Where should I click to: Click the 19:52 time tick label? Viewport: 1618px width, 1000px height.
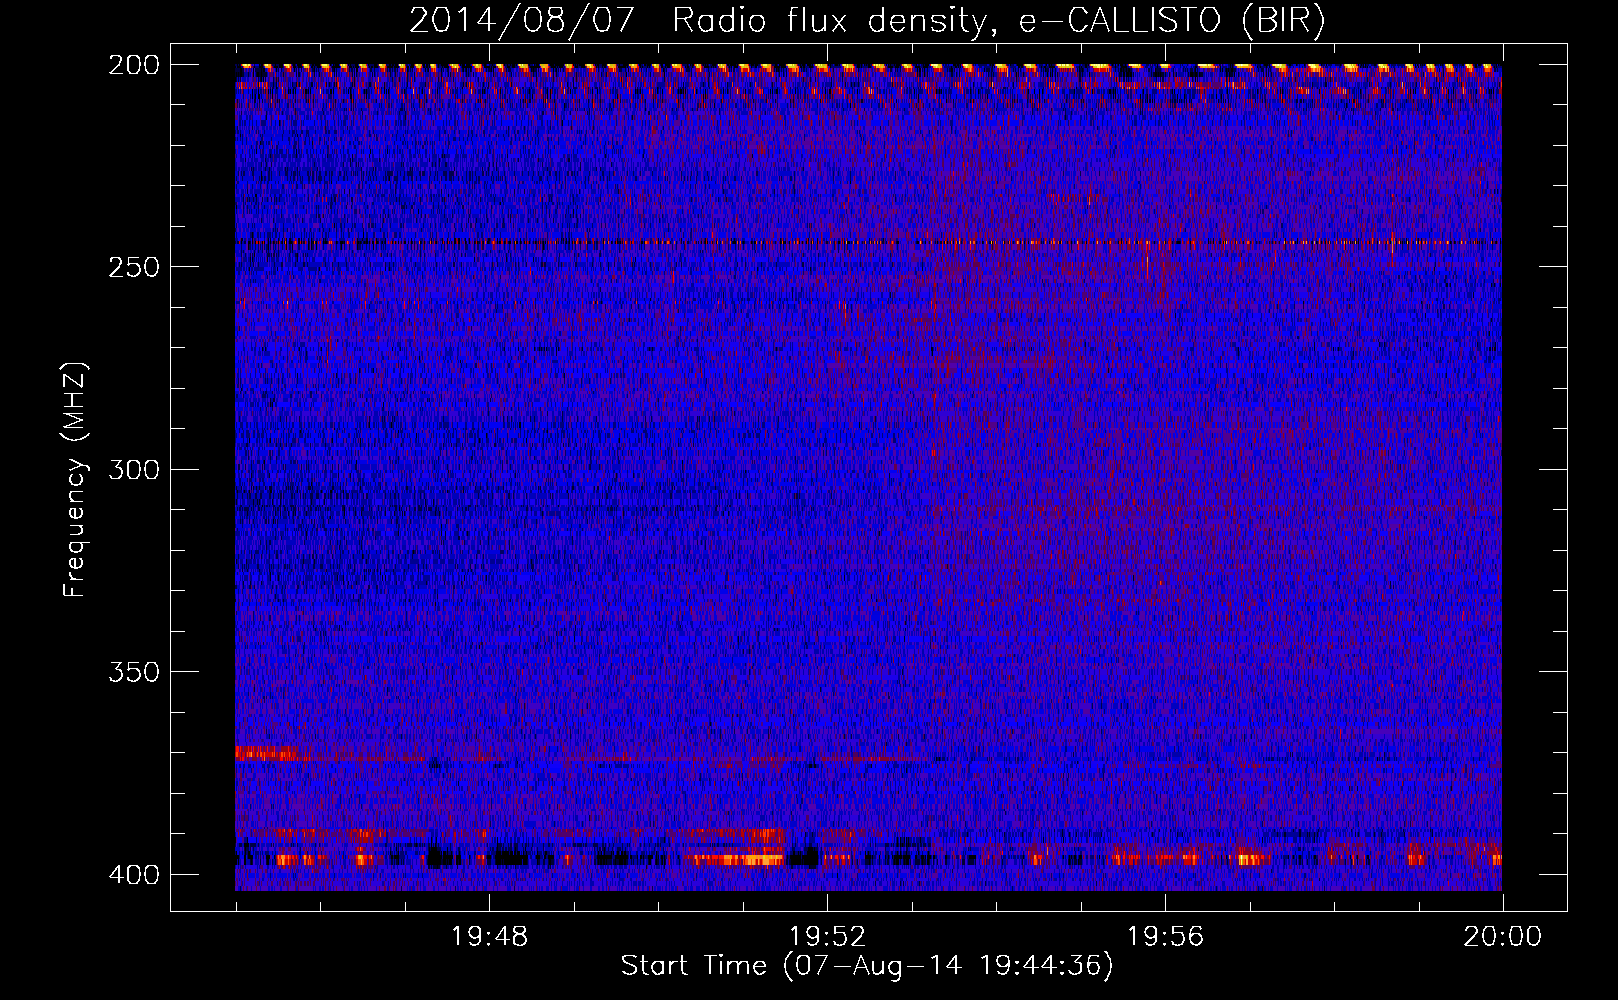(827, 937)
